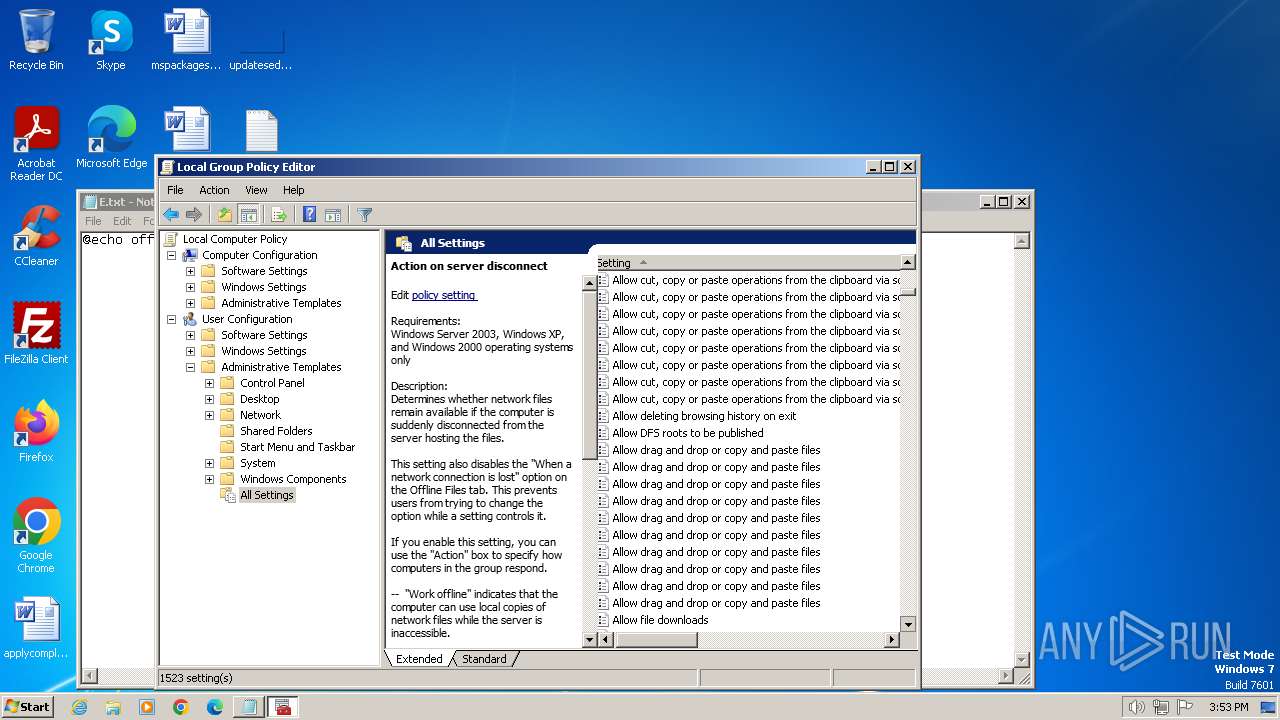The image size is (1280, 720).
Task: Expand Windows Settings under User Configuration
Action: coord(190,351)
